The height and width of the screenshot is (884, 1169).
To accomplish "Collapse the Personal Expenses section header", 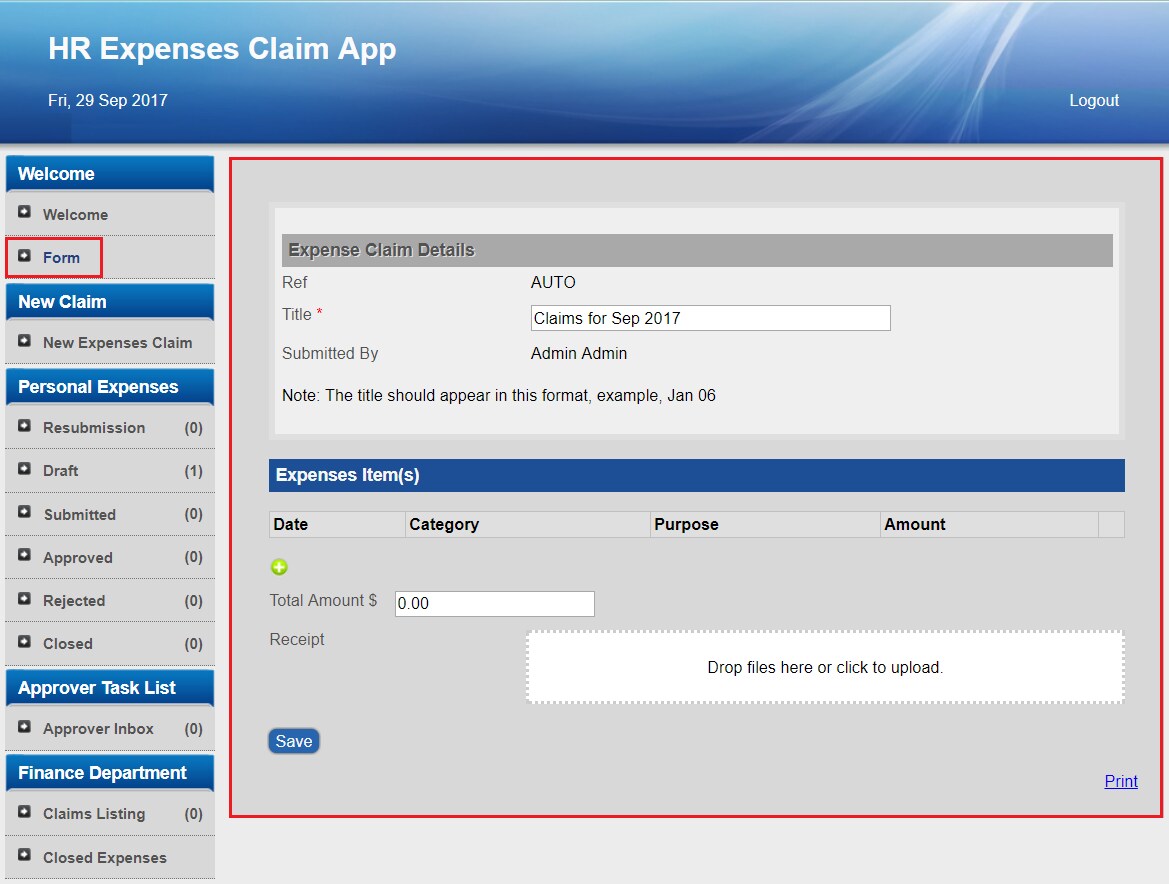I will (x=110, y=387).
